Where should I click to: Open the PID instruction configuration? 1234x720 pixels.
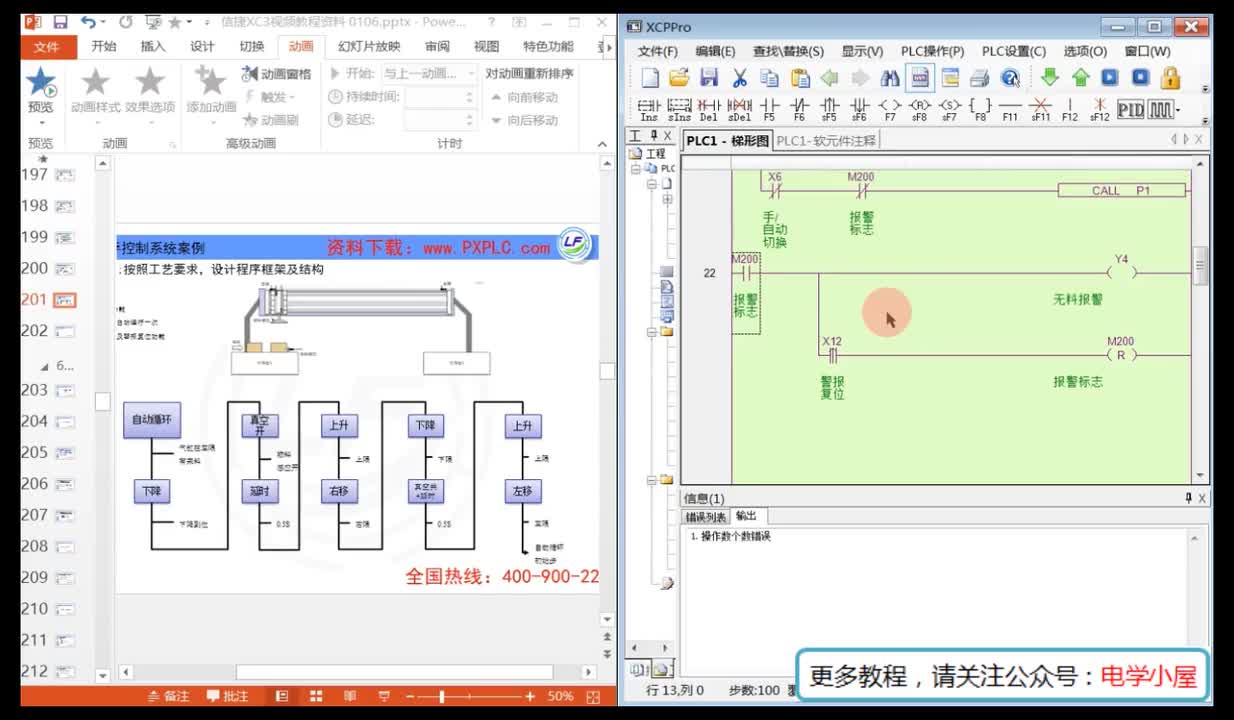[1130, 109]
